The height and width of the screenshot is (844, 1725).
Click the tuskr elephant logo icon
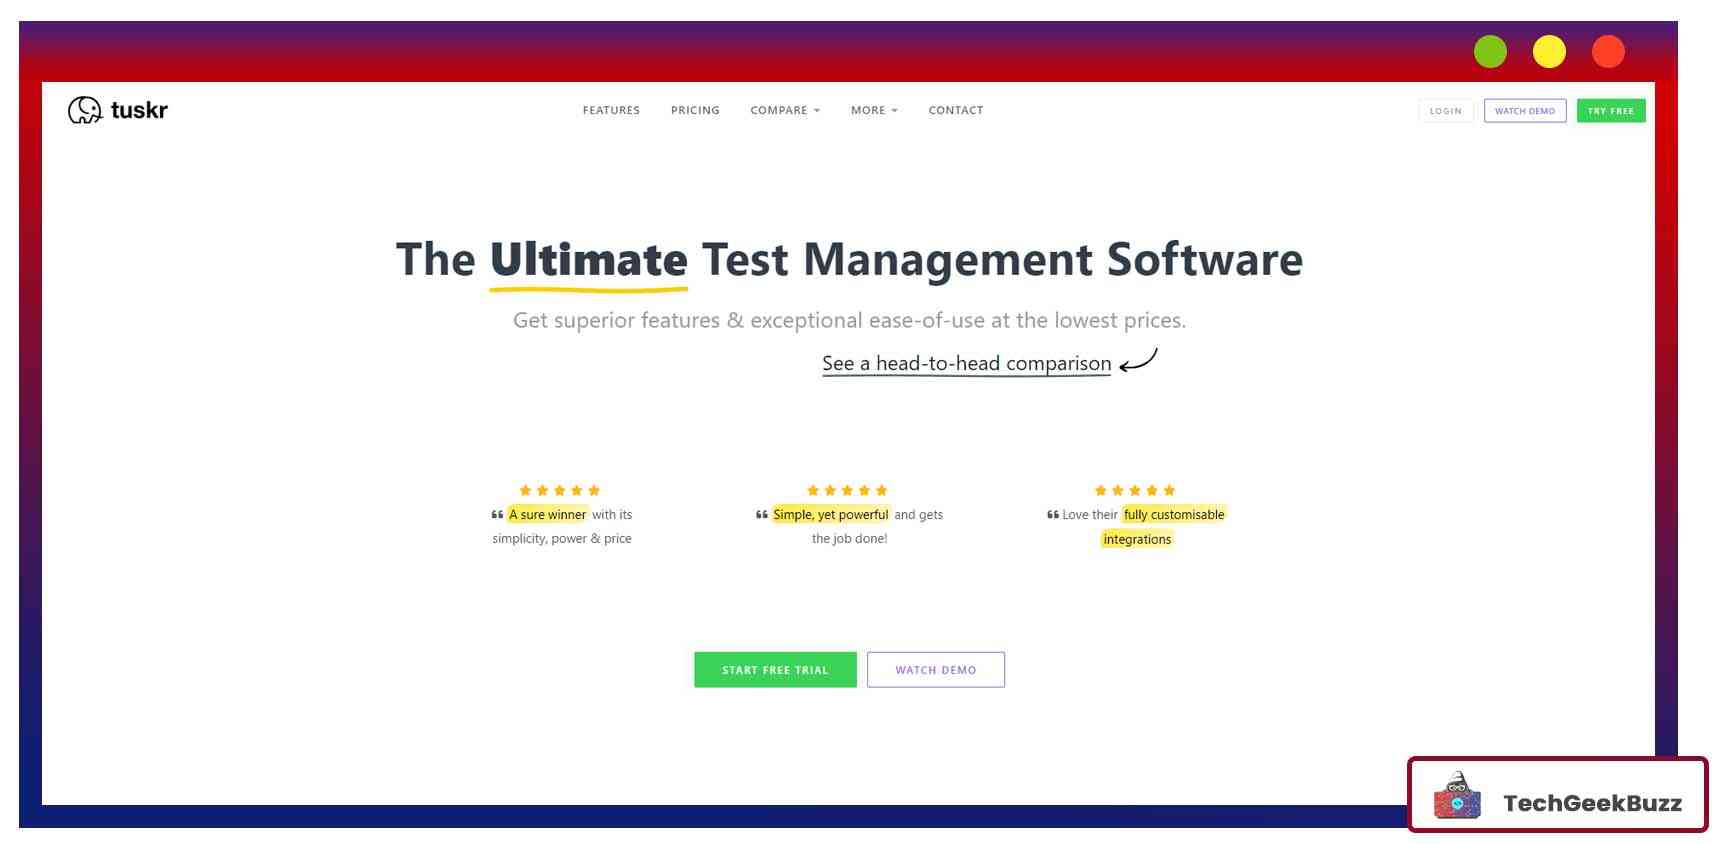pos(85,110)
